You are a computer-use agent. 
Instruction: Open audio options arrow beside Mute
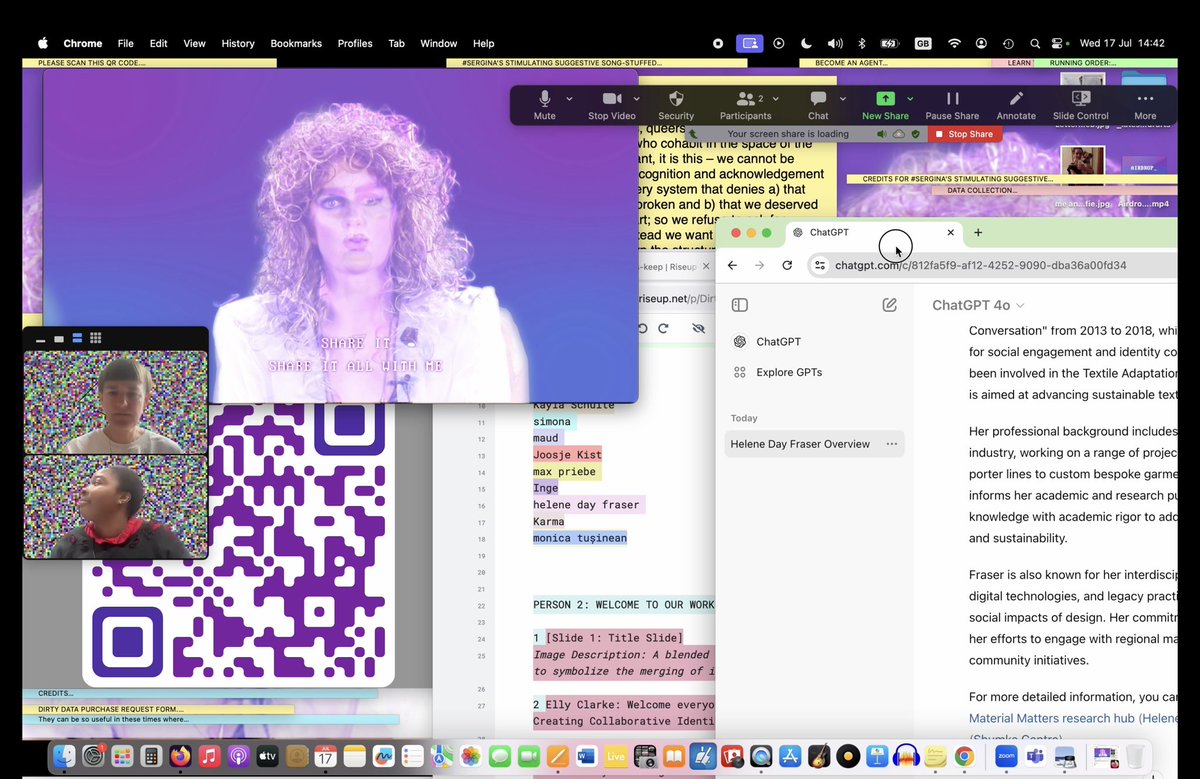click(569, 99)
